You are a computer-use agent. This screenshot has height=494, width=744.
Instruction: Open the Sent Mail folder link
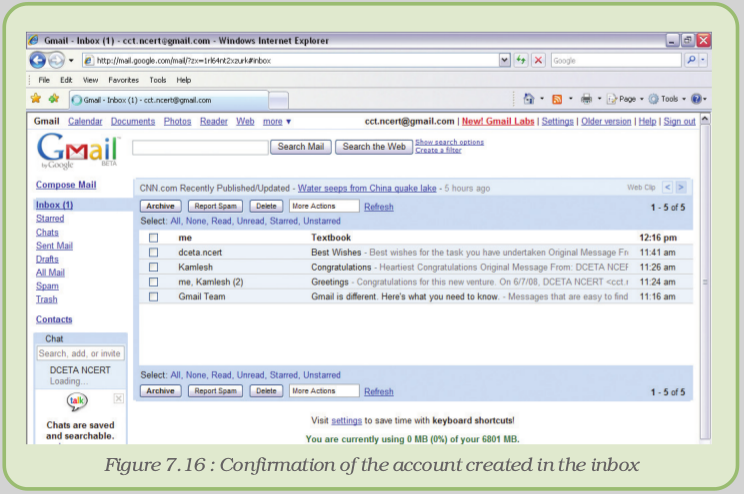click(x=54, y=245)
